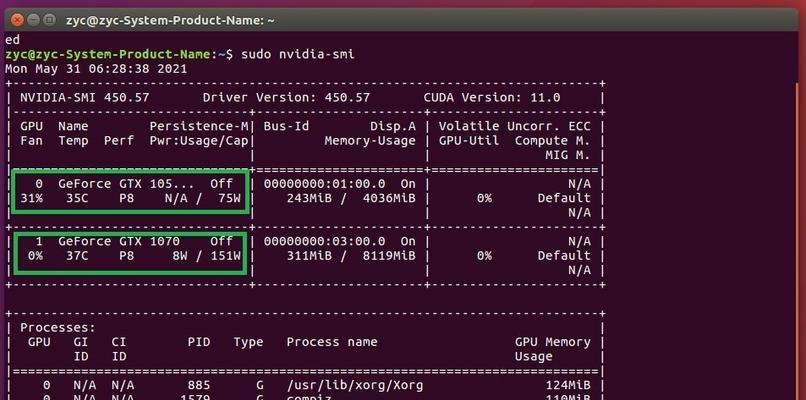Image resolution: width=806 pixels, height=400 pixels.
Task: Click the Process name column header
Action: point(332,342)
